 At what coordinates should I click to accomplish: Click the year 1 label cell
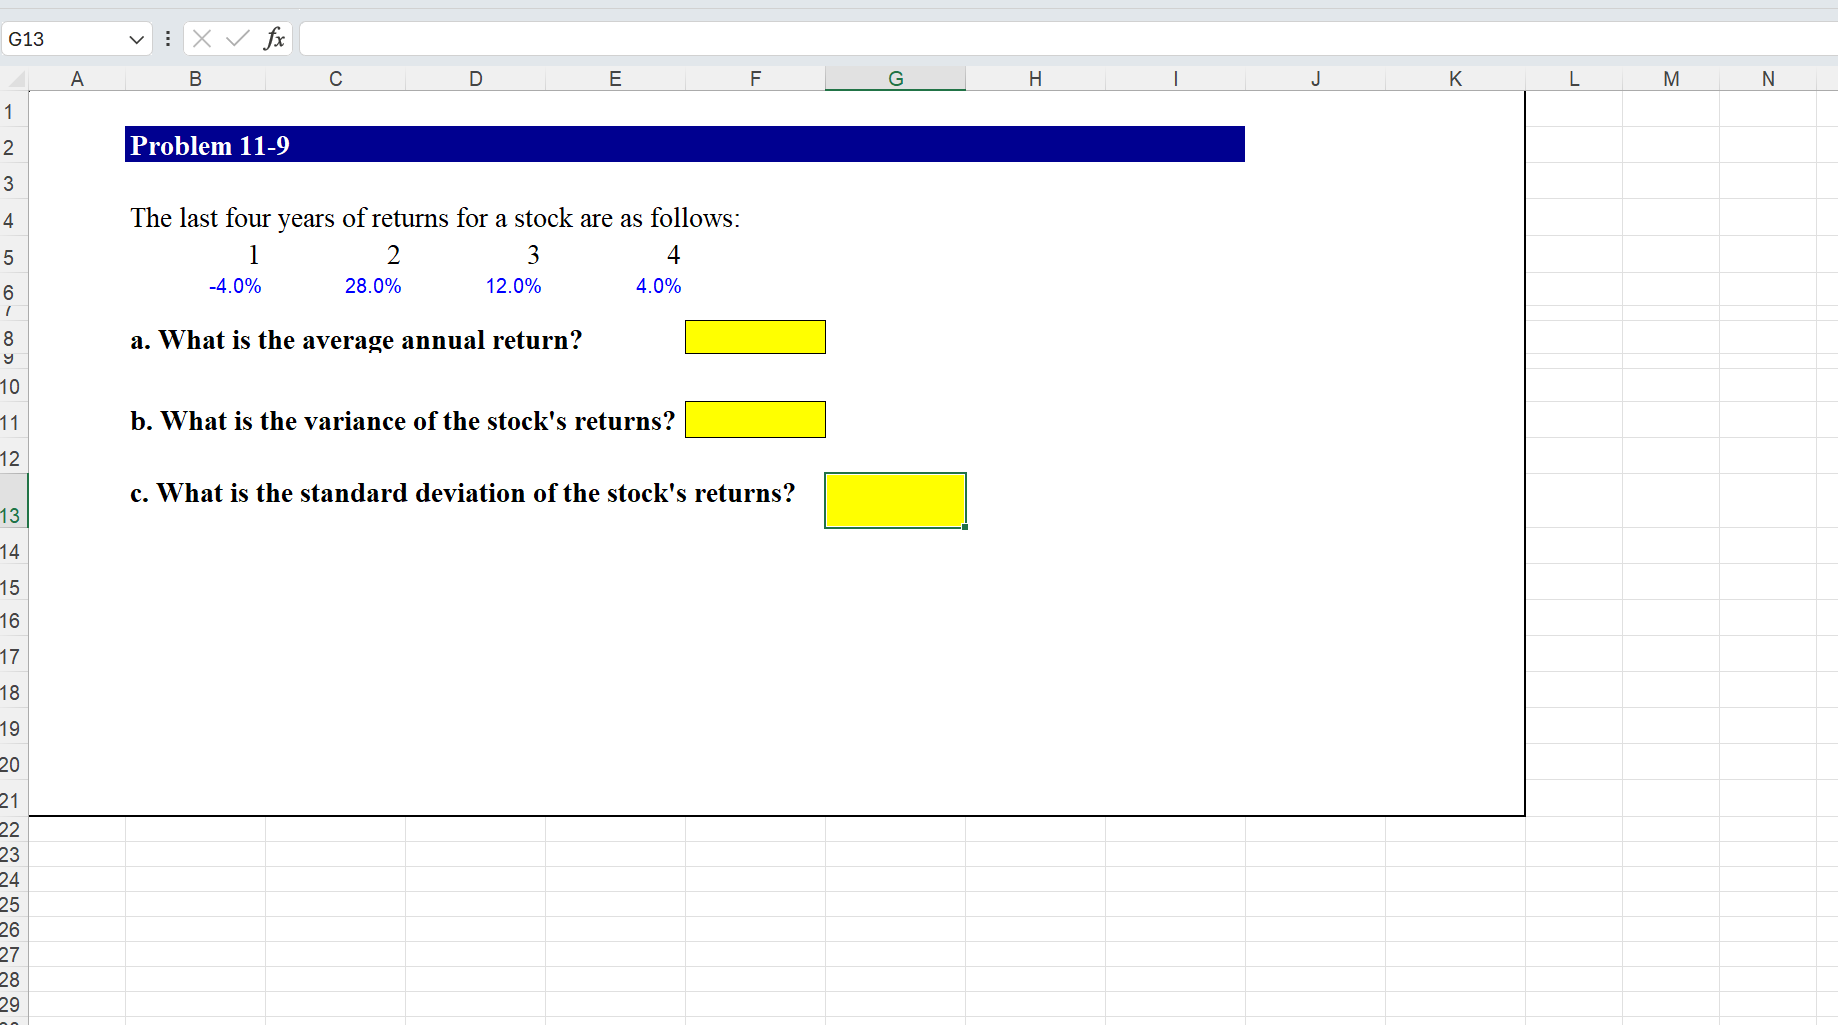coord(254,255)
